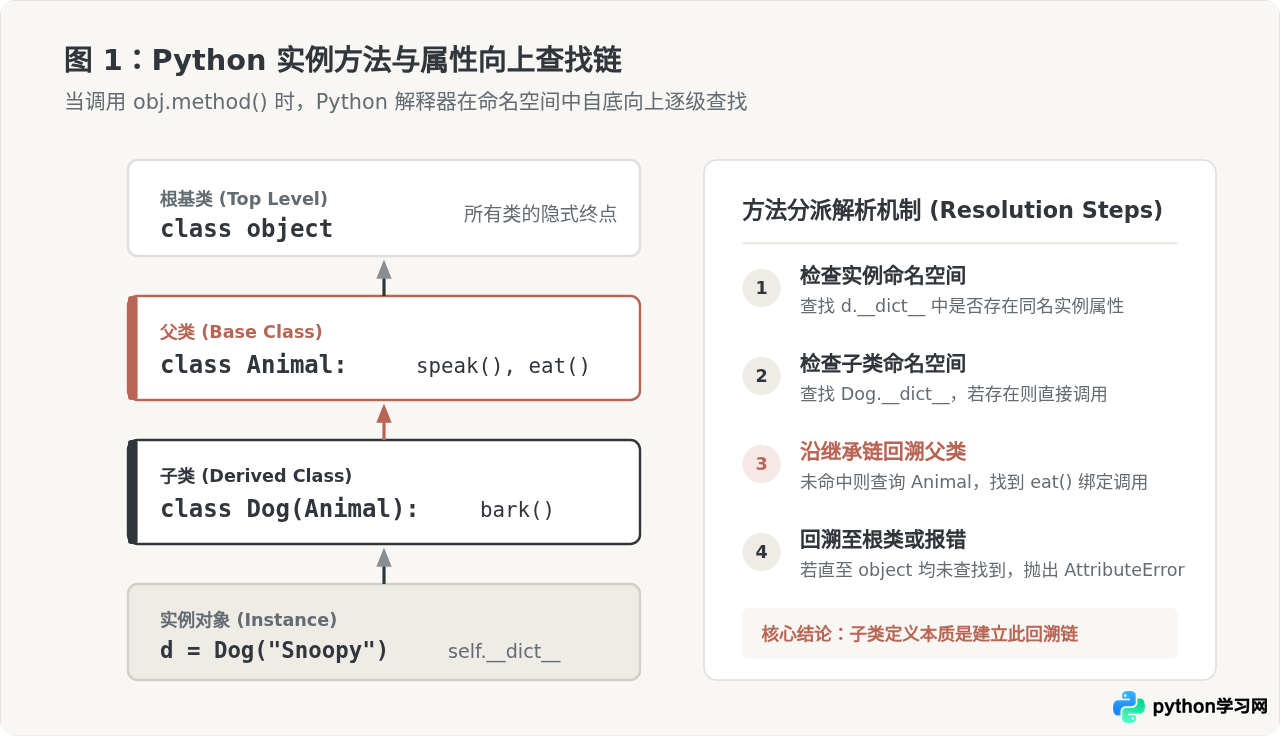Click the "self.__dict__" text
This screenshot has width=1280, height=736.
[504, 652]
